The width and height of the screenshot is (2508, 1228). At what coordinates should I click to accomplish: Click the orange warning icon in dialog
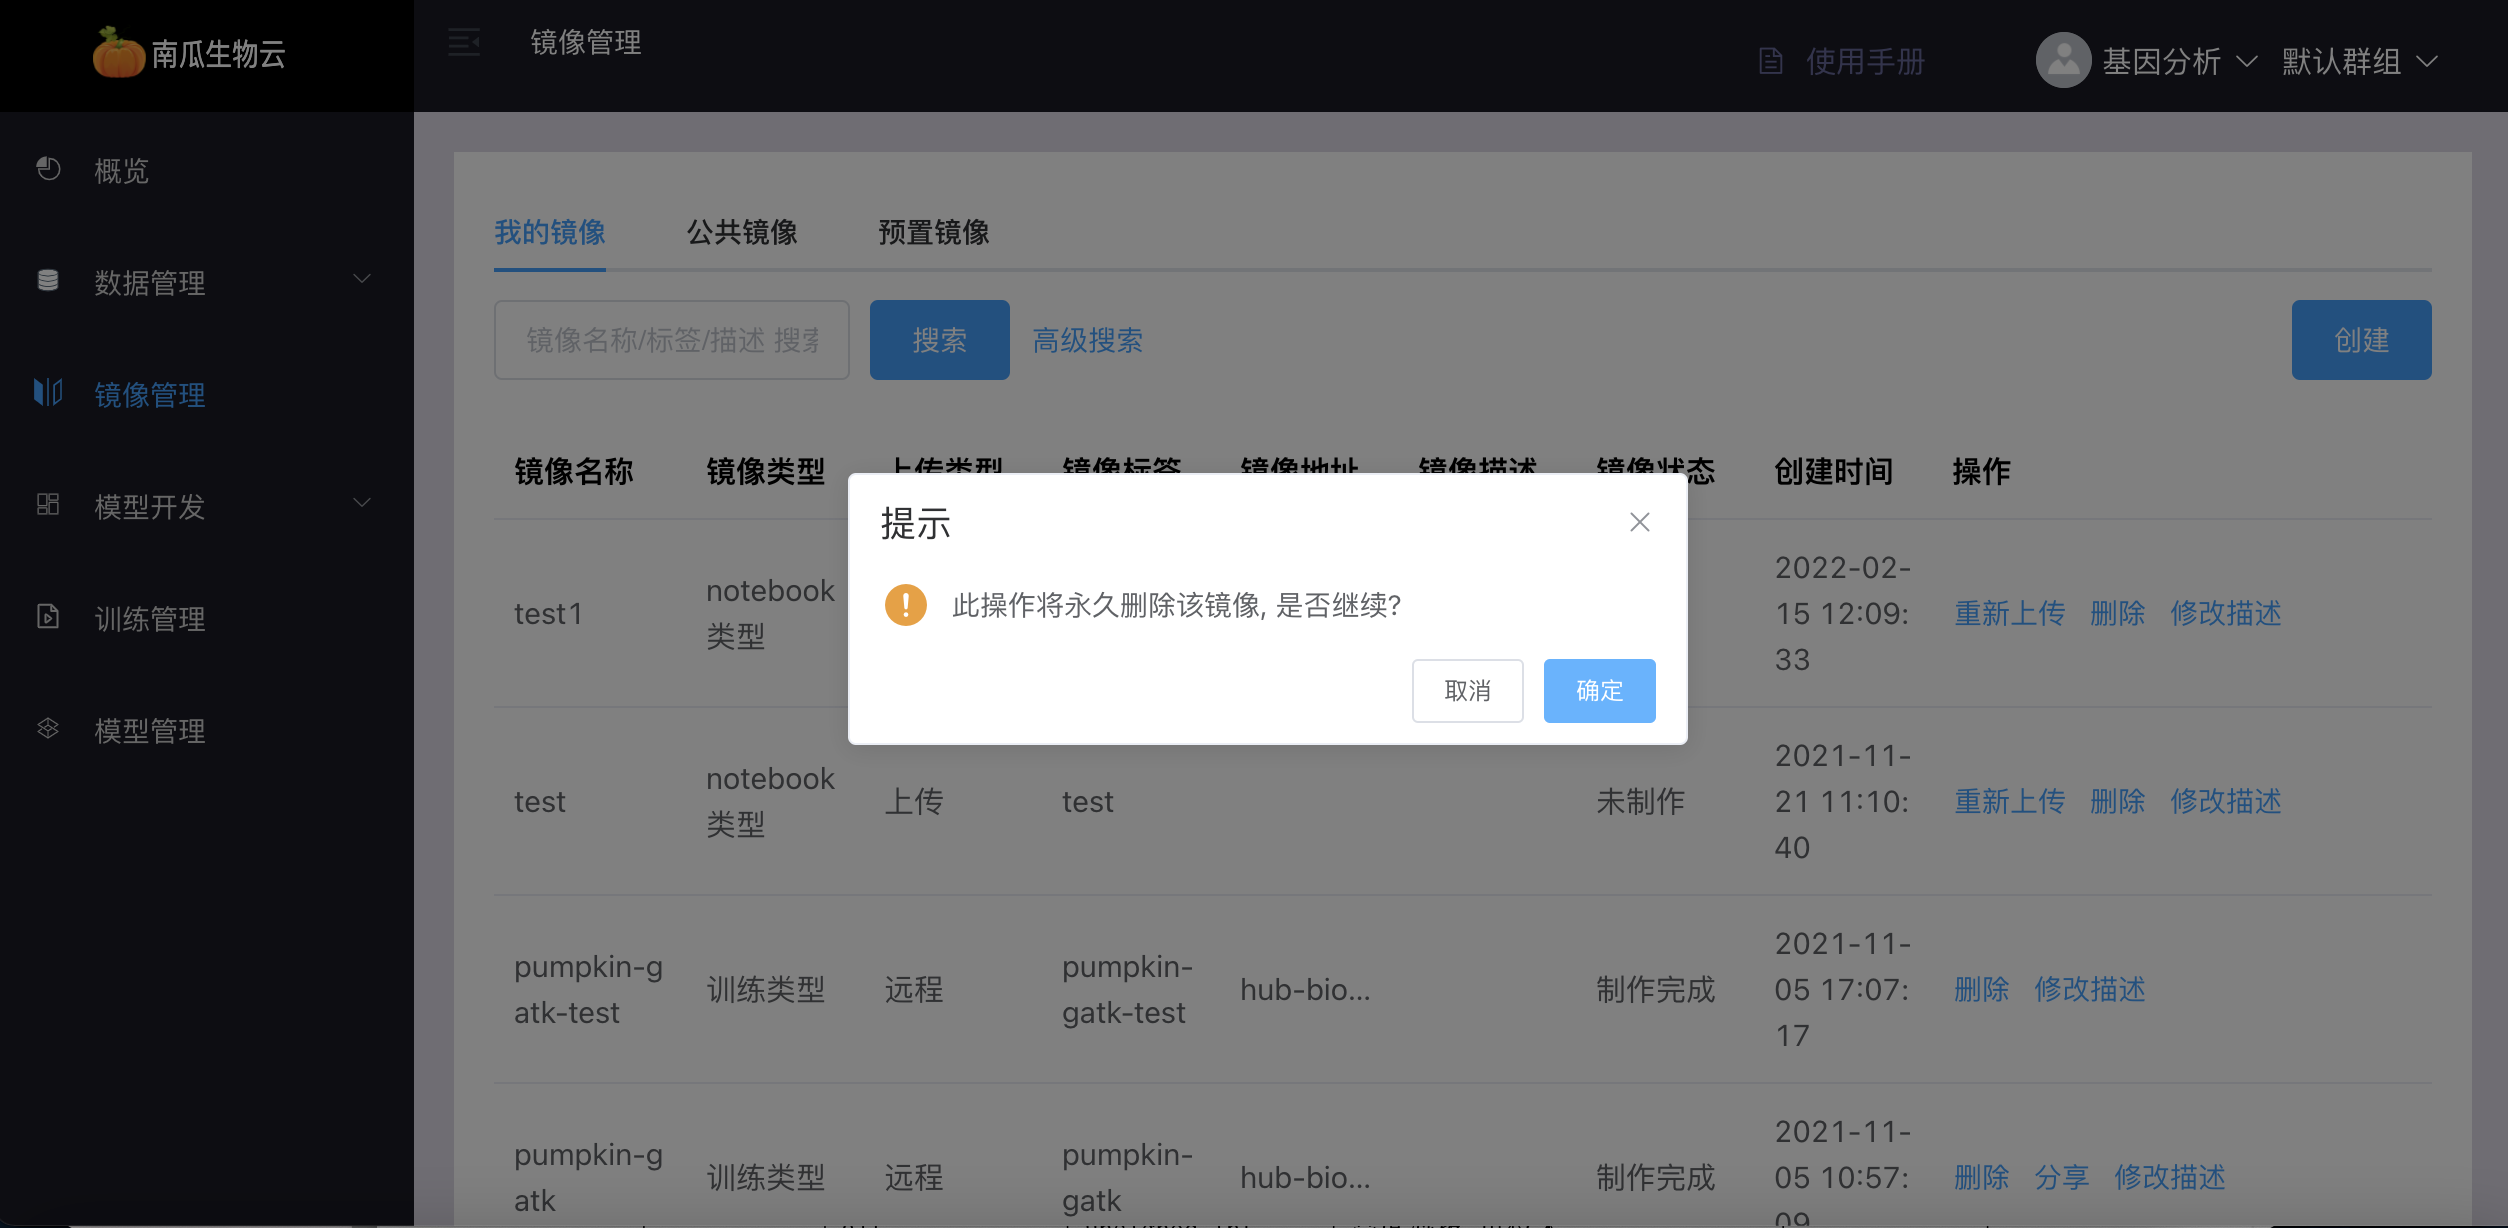point(906,605)
